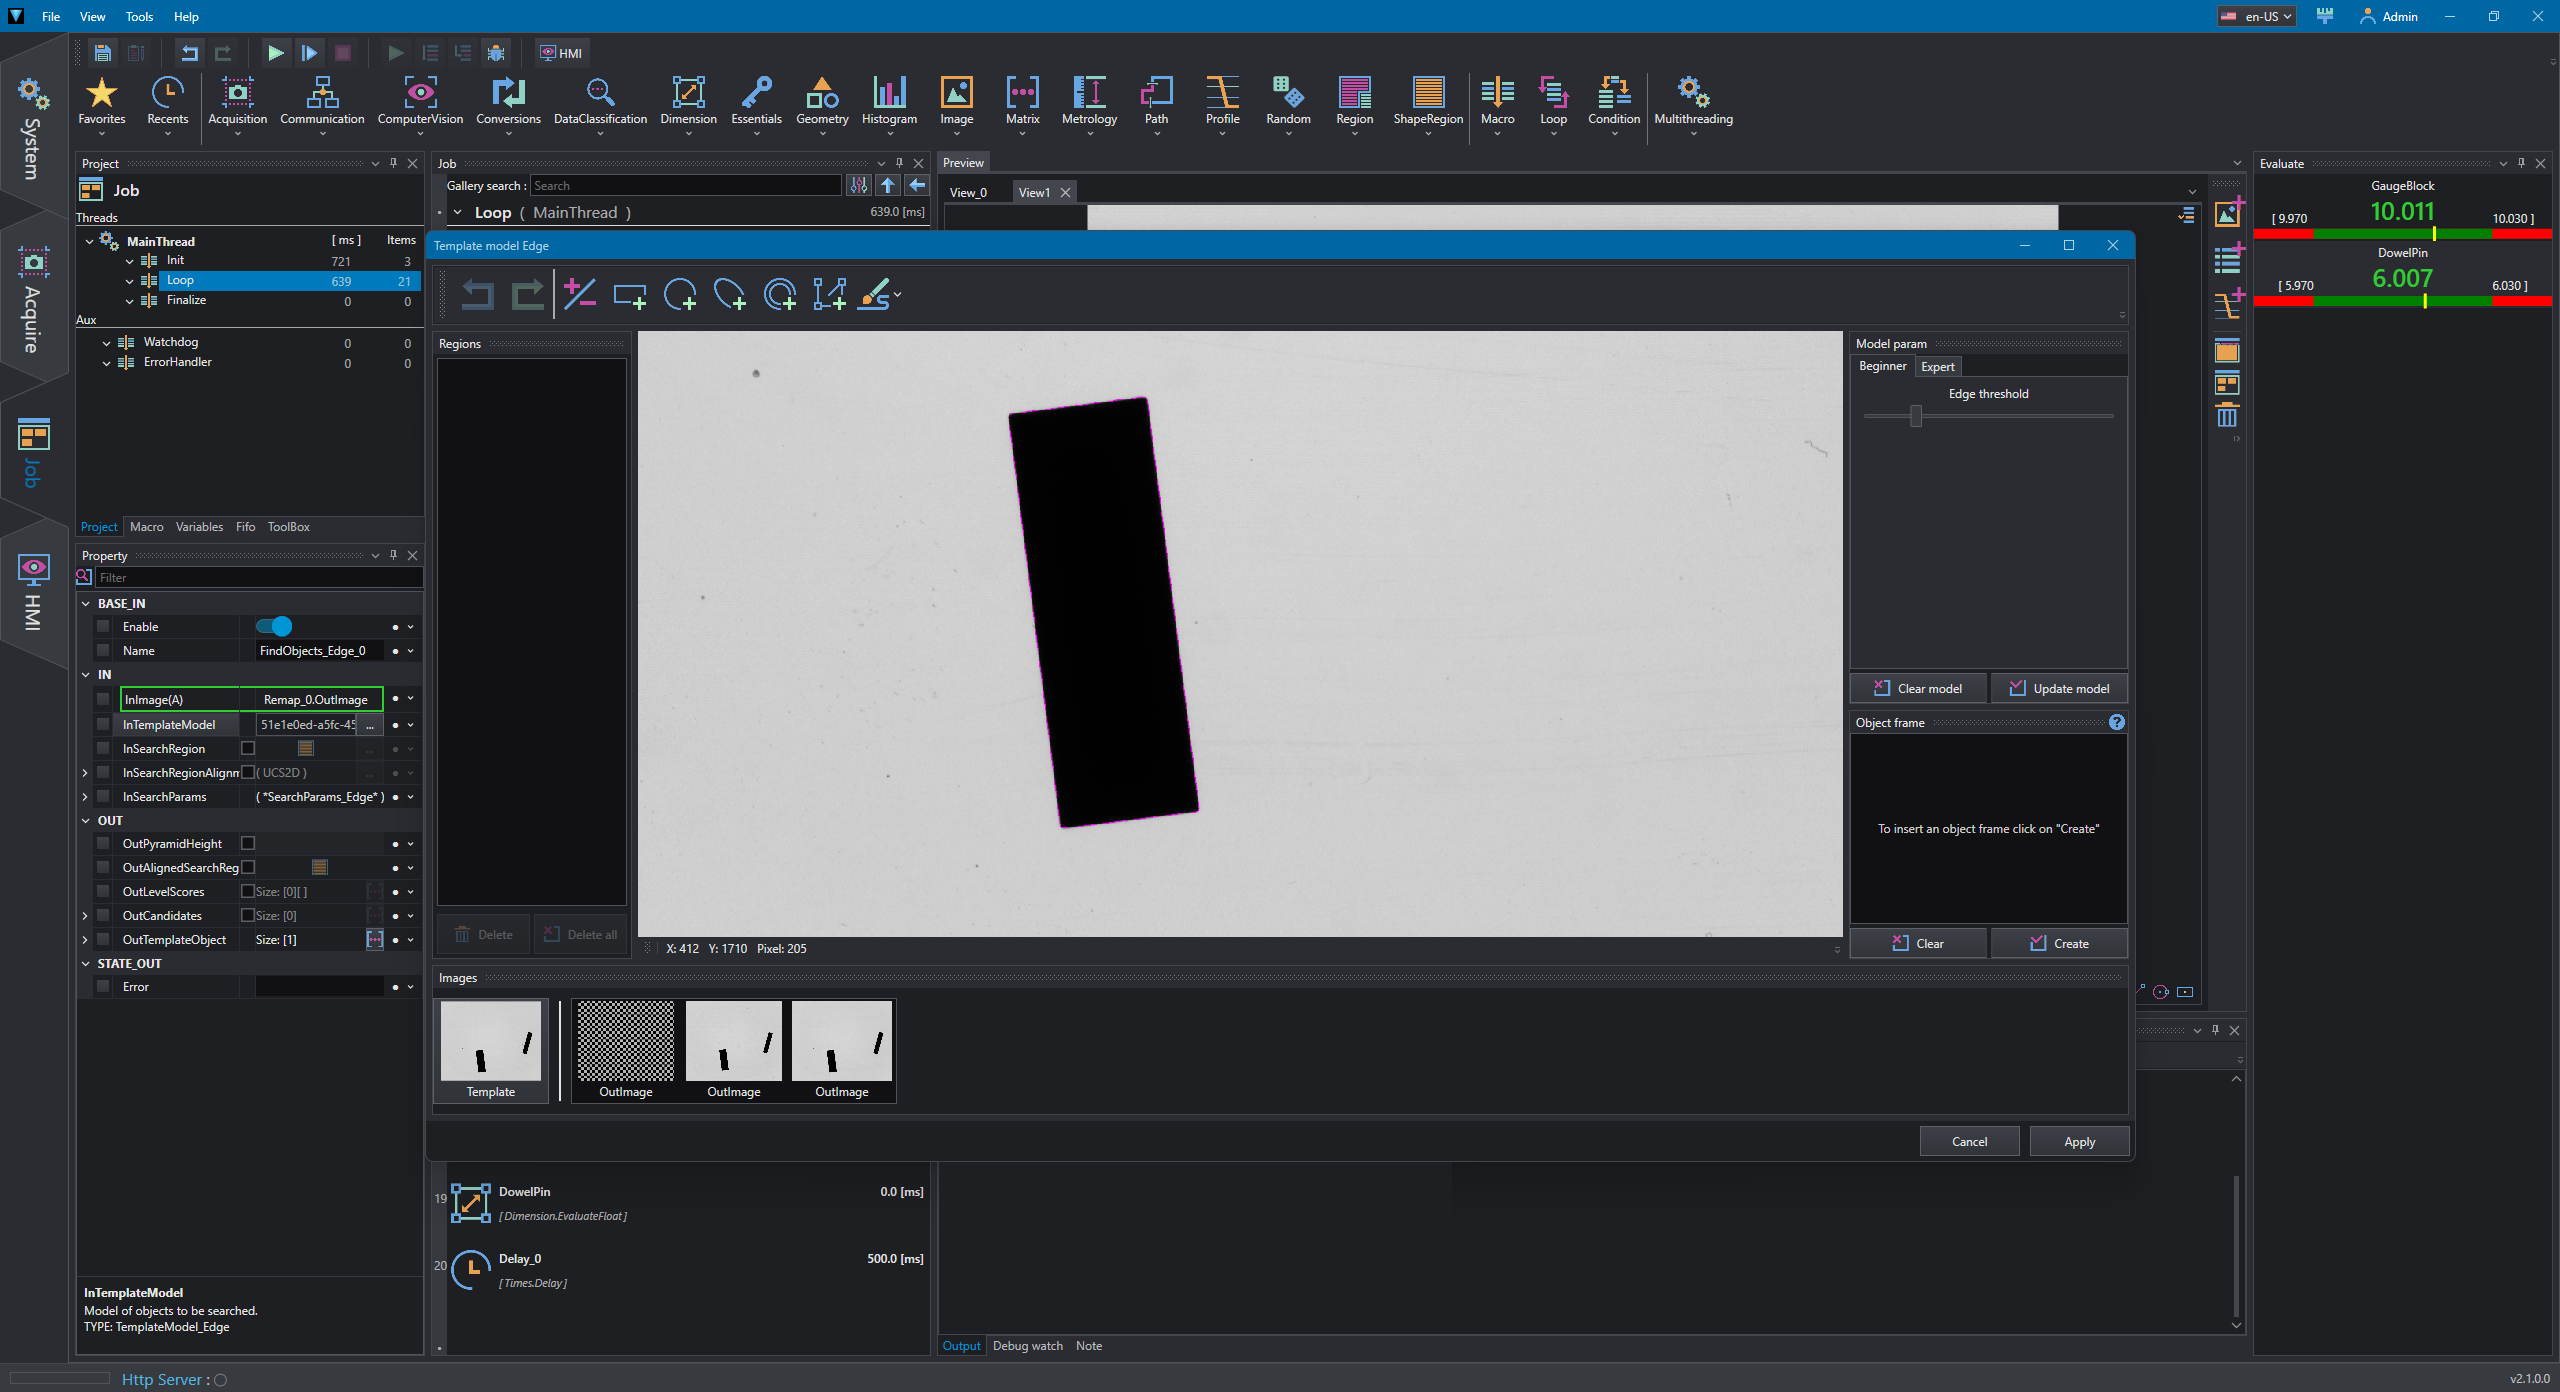
Task: Open the en-US language dropdown
Action: tap(2256, 16)
